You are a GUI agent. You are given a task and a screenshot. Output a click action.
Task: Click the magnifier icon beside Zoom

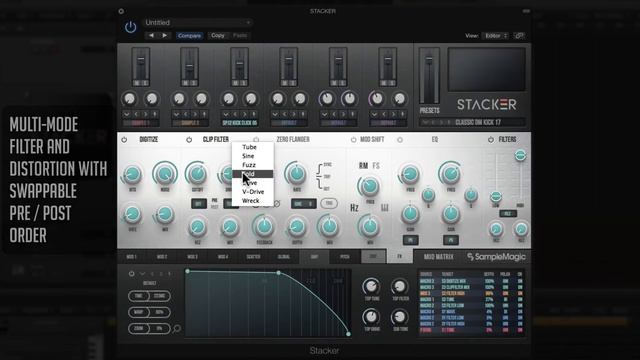pos(177,328)
